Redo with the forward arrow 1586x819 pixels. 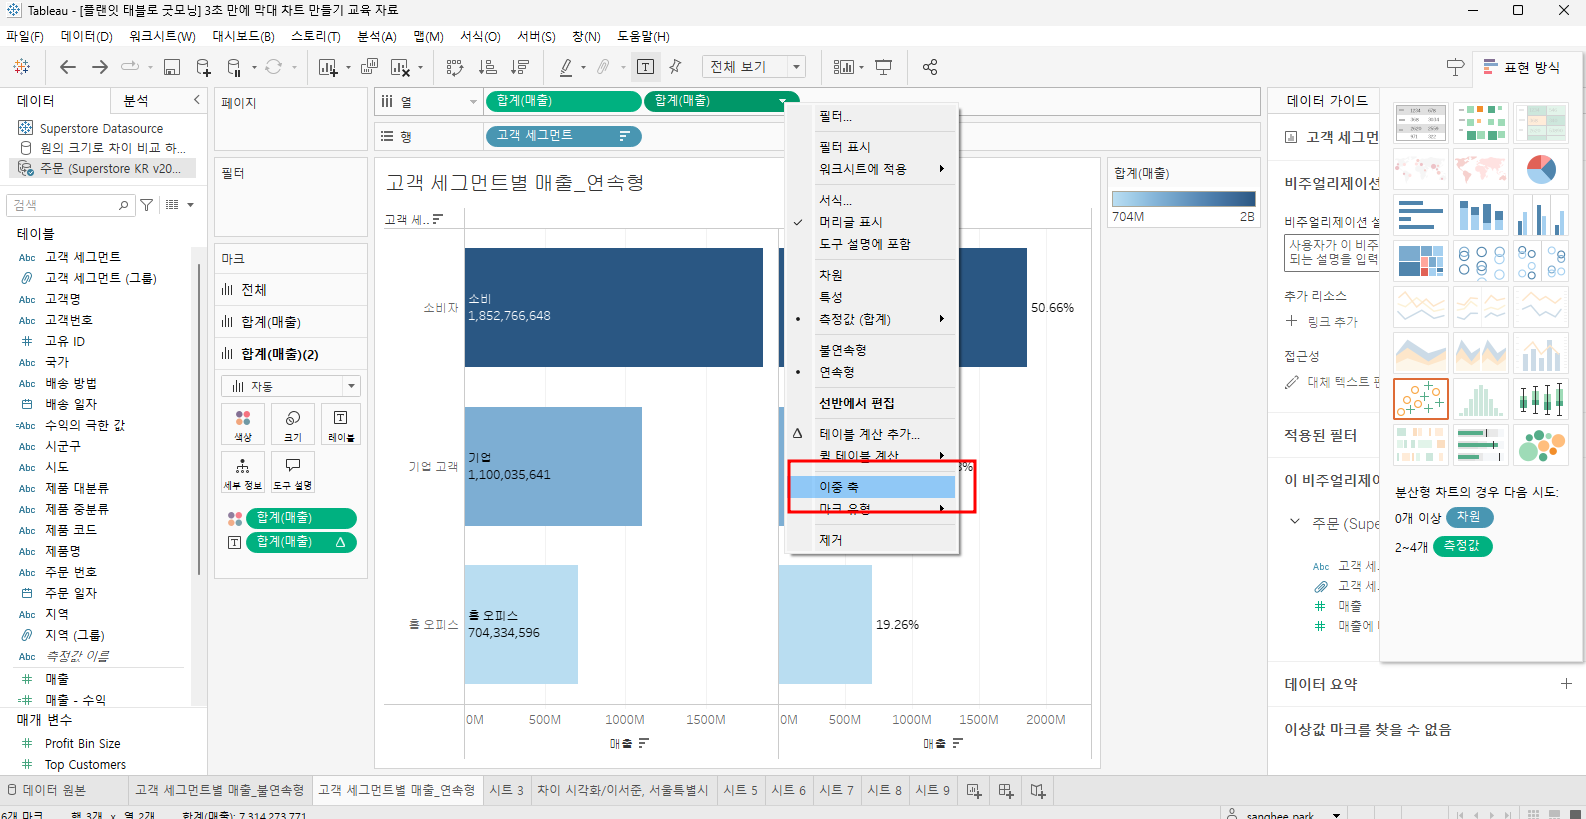click(x=100, y=67)
